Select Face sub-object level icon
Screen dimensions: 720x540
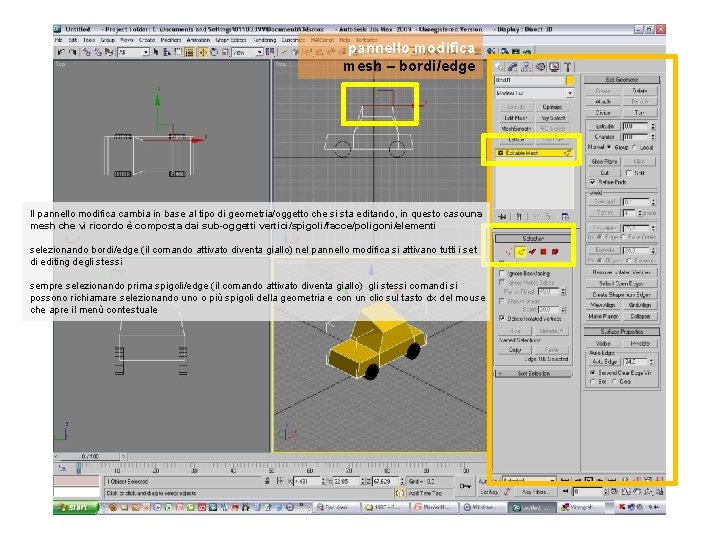coord(532,252)
